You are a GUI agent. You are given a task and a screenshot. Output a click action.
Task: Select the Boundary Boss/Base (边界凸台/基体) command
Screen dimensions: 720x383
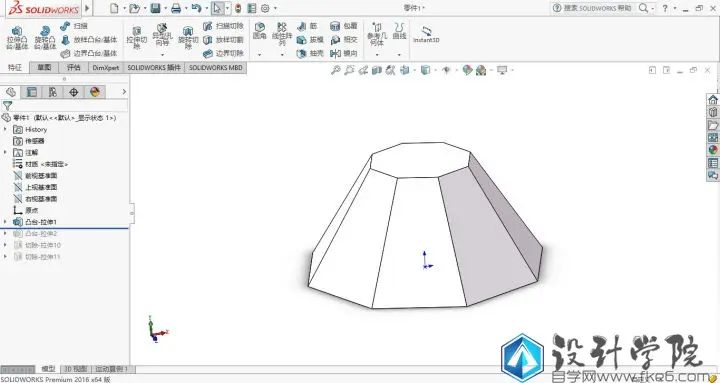point(89,53)
